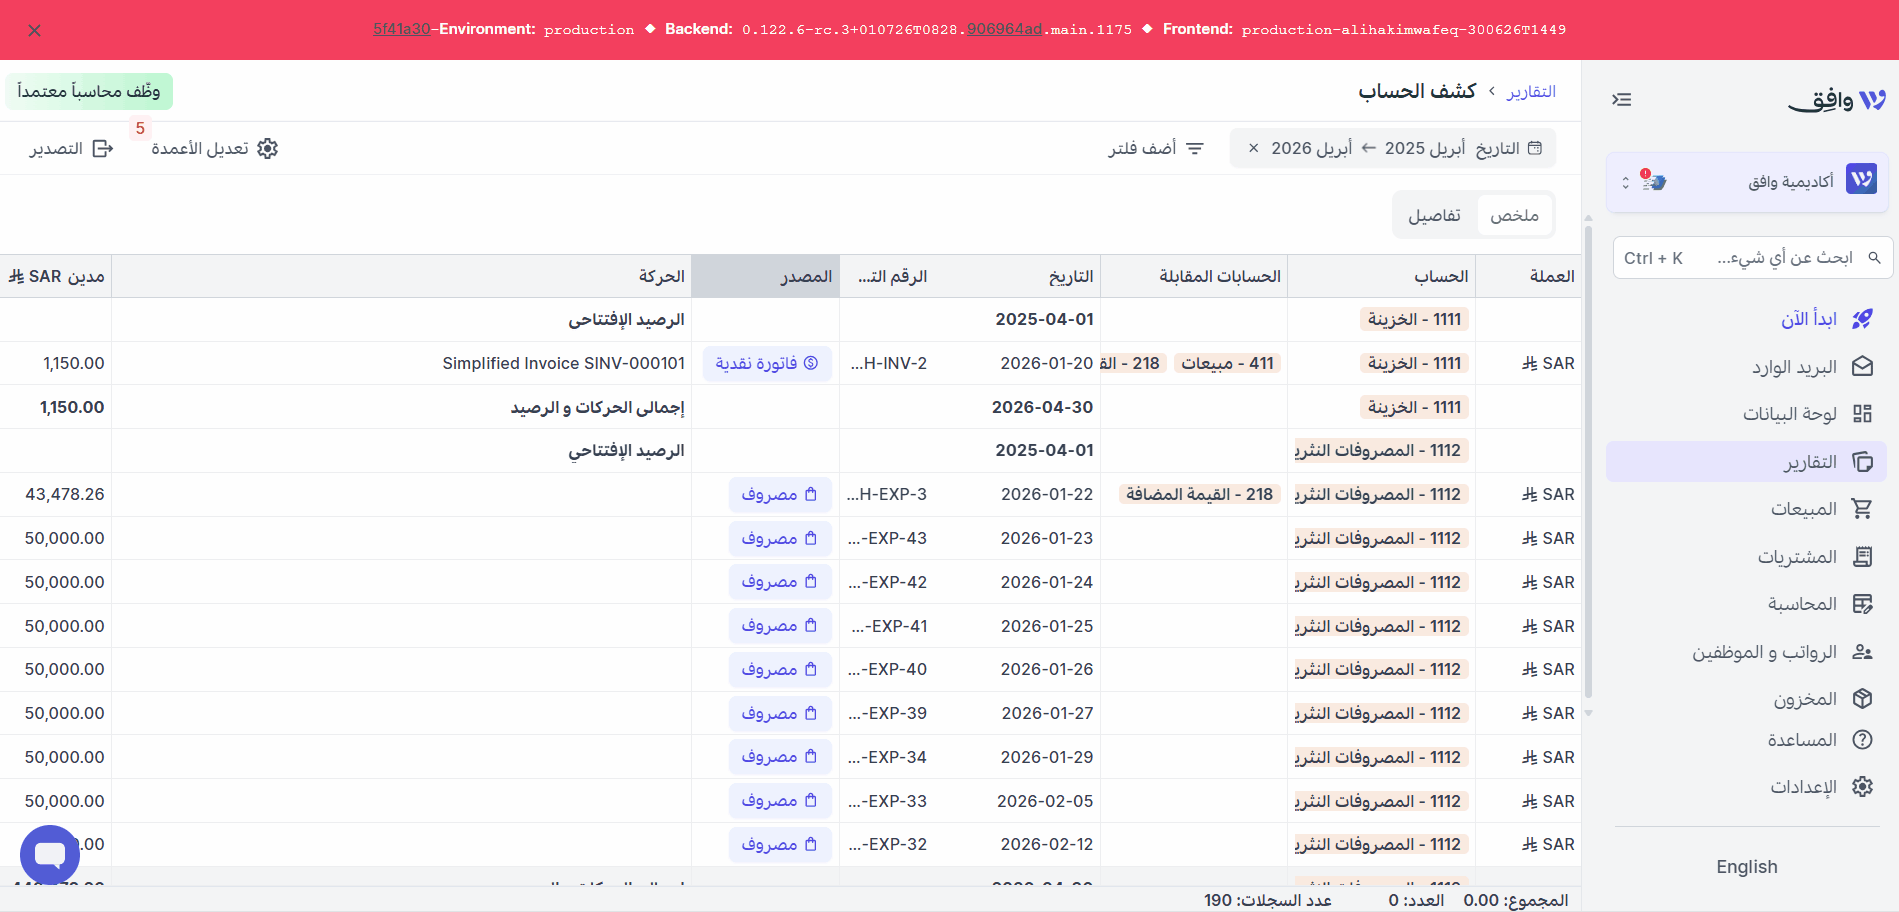Open مصروف link for EXP-33
Image resolution: width=1899 pixels, height=912 pixels.
[780, 801]
